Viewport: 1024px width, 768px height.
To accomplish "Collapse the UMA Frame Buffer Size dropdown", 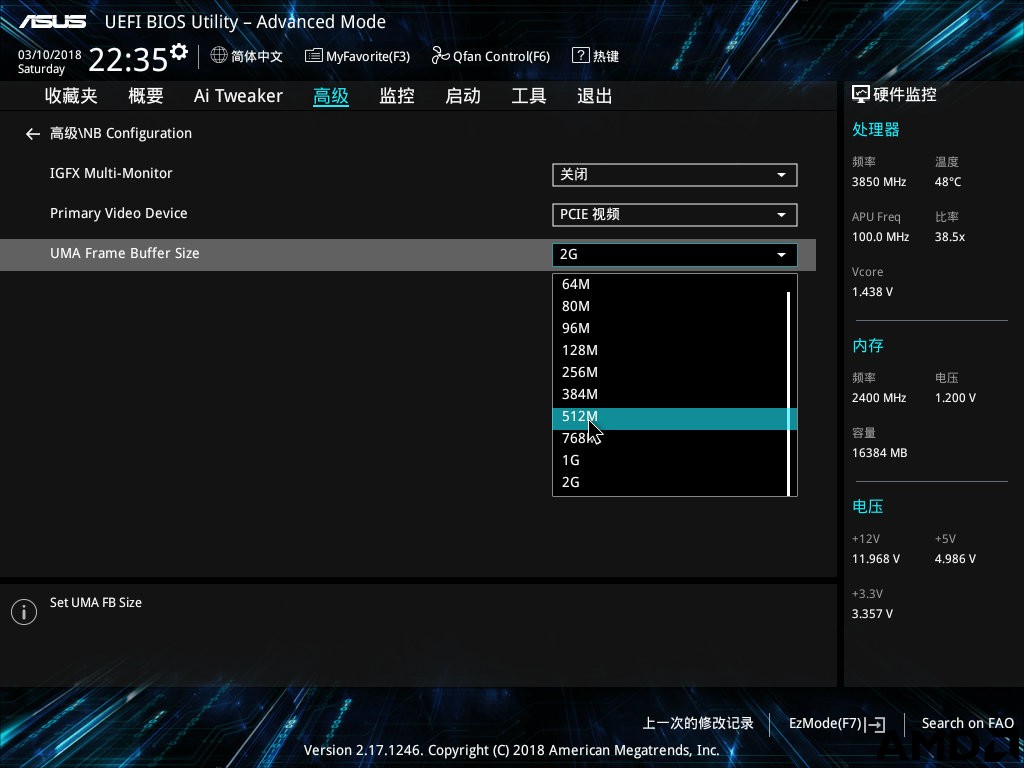I will click(x=675, y=255).
